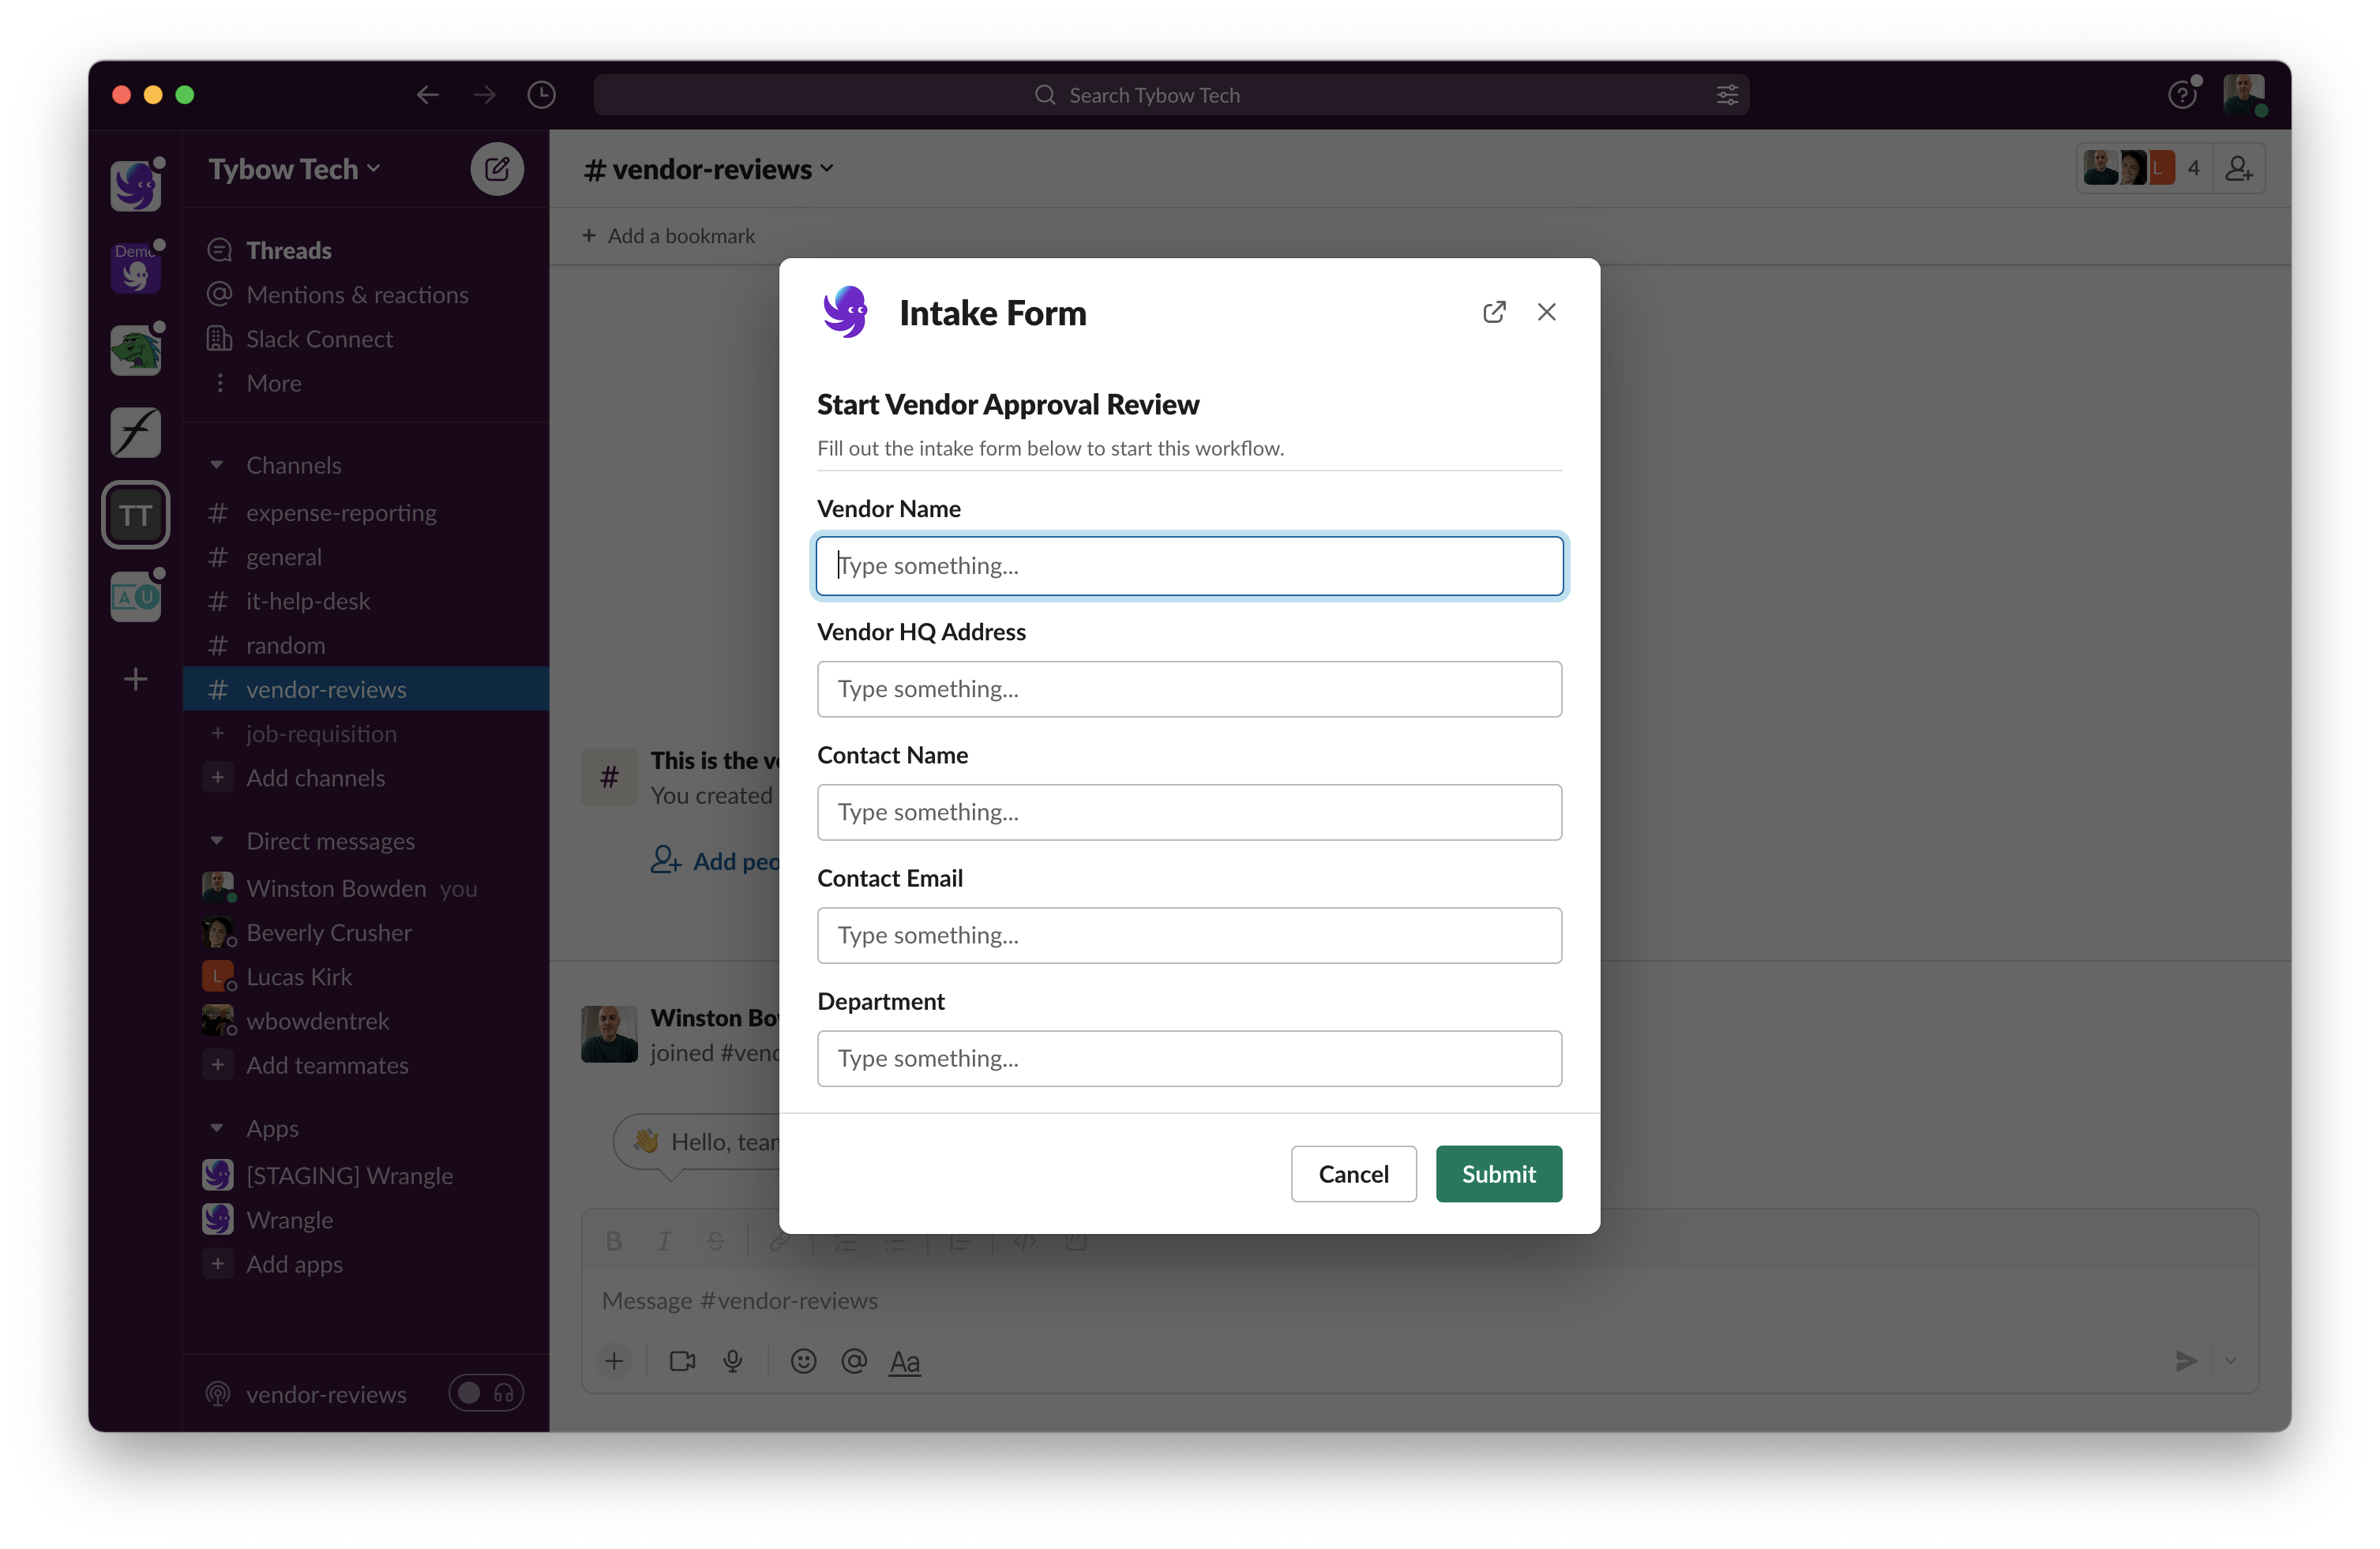Record a video clip from the composer
Viewport: 2380px width, 1549px height.
point(683,1361)
